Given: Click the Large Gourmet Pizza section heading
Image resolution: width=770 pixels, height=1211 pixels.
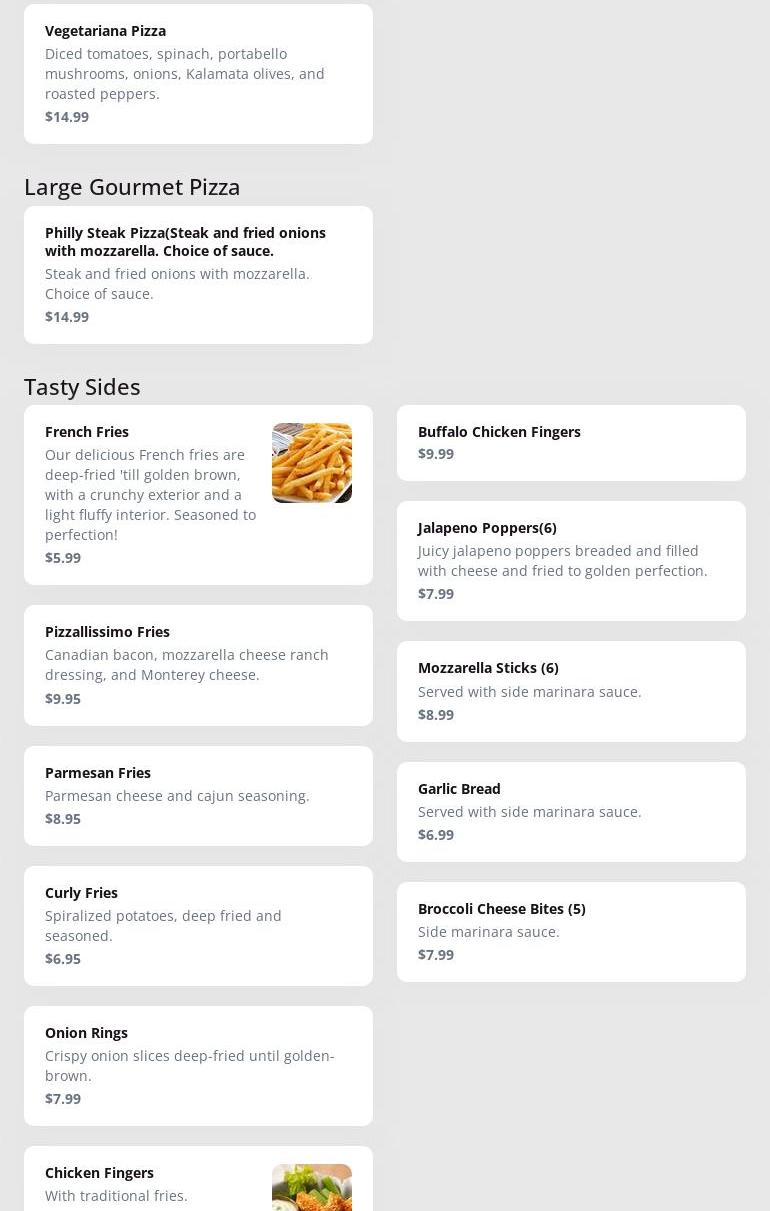Looking at the screenshot, I should (x=132, y=187).
